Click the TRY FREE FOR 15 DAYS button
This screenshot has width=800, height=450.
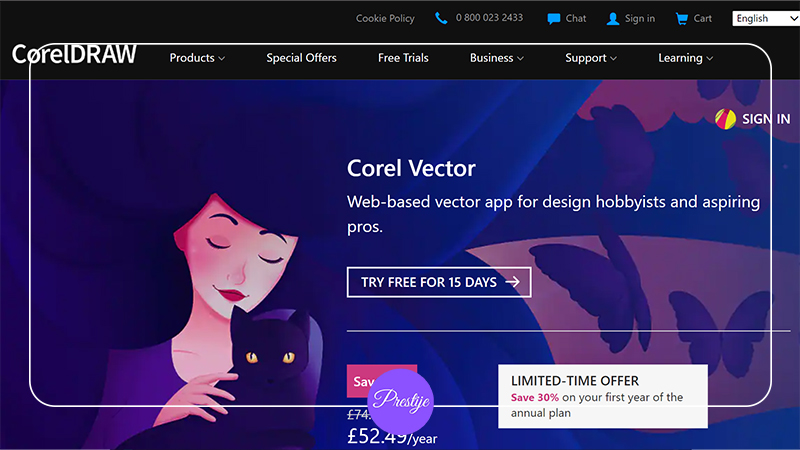pyautogui.click(x=439, y=282)
